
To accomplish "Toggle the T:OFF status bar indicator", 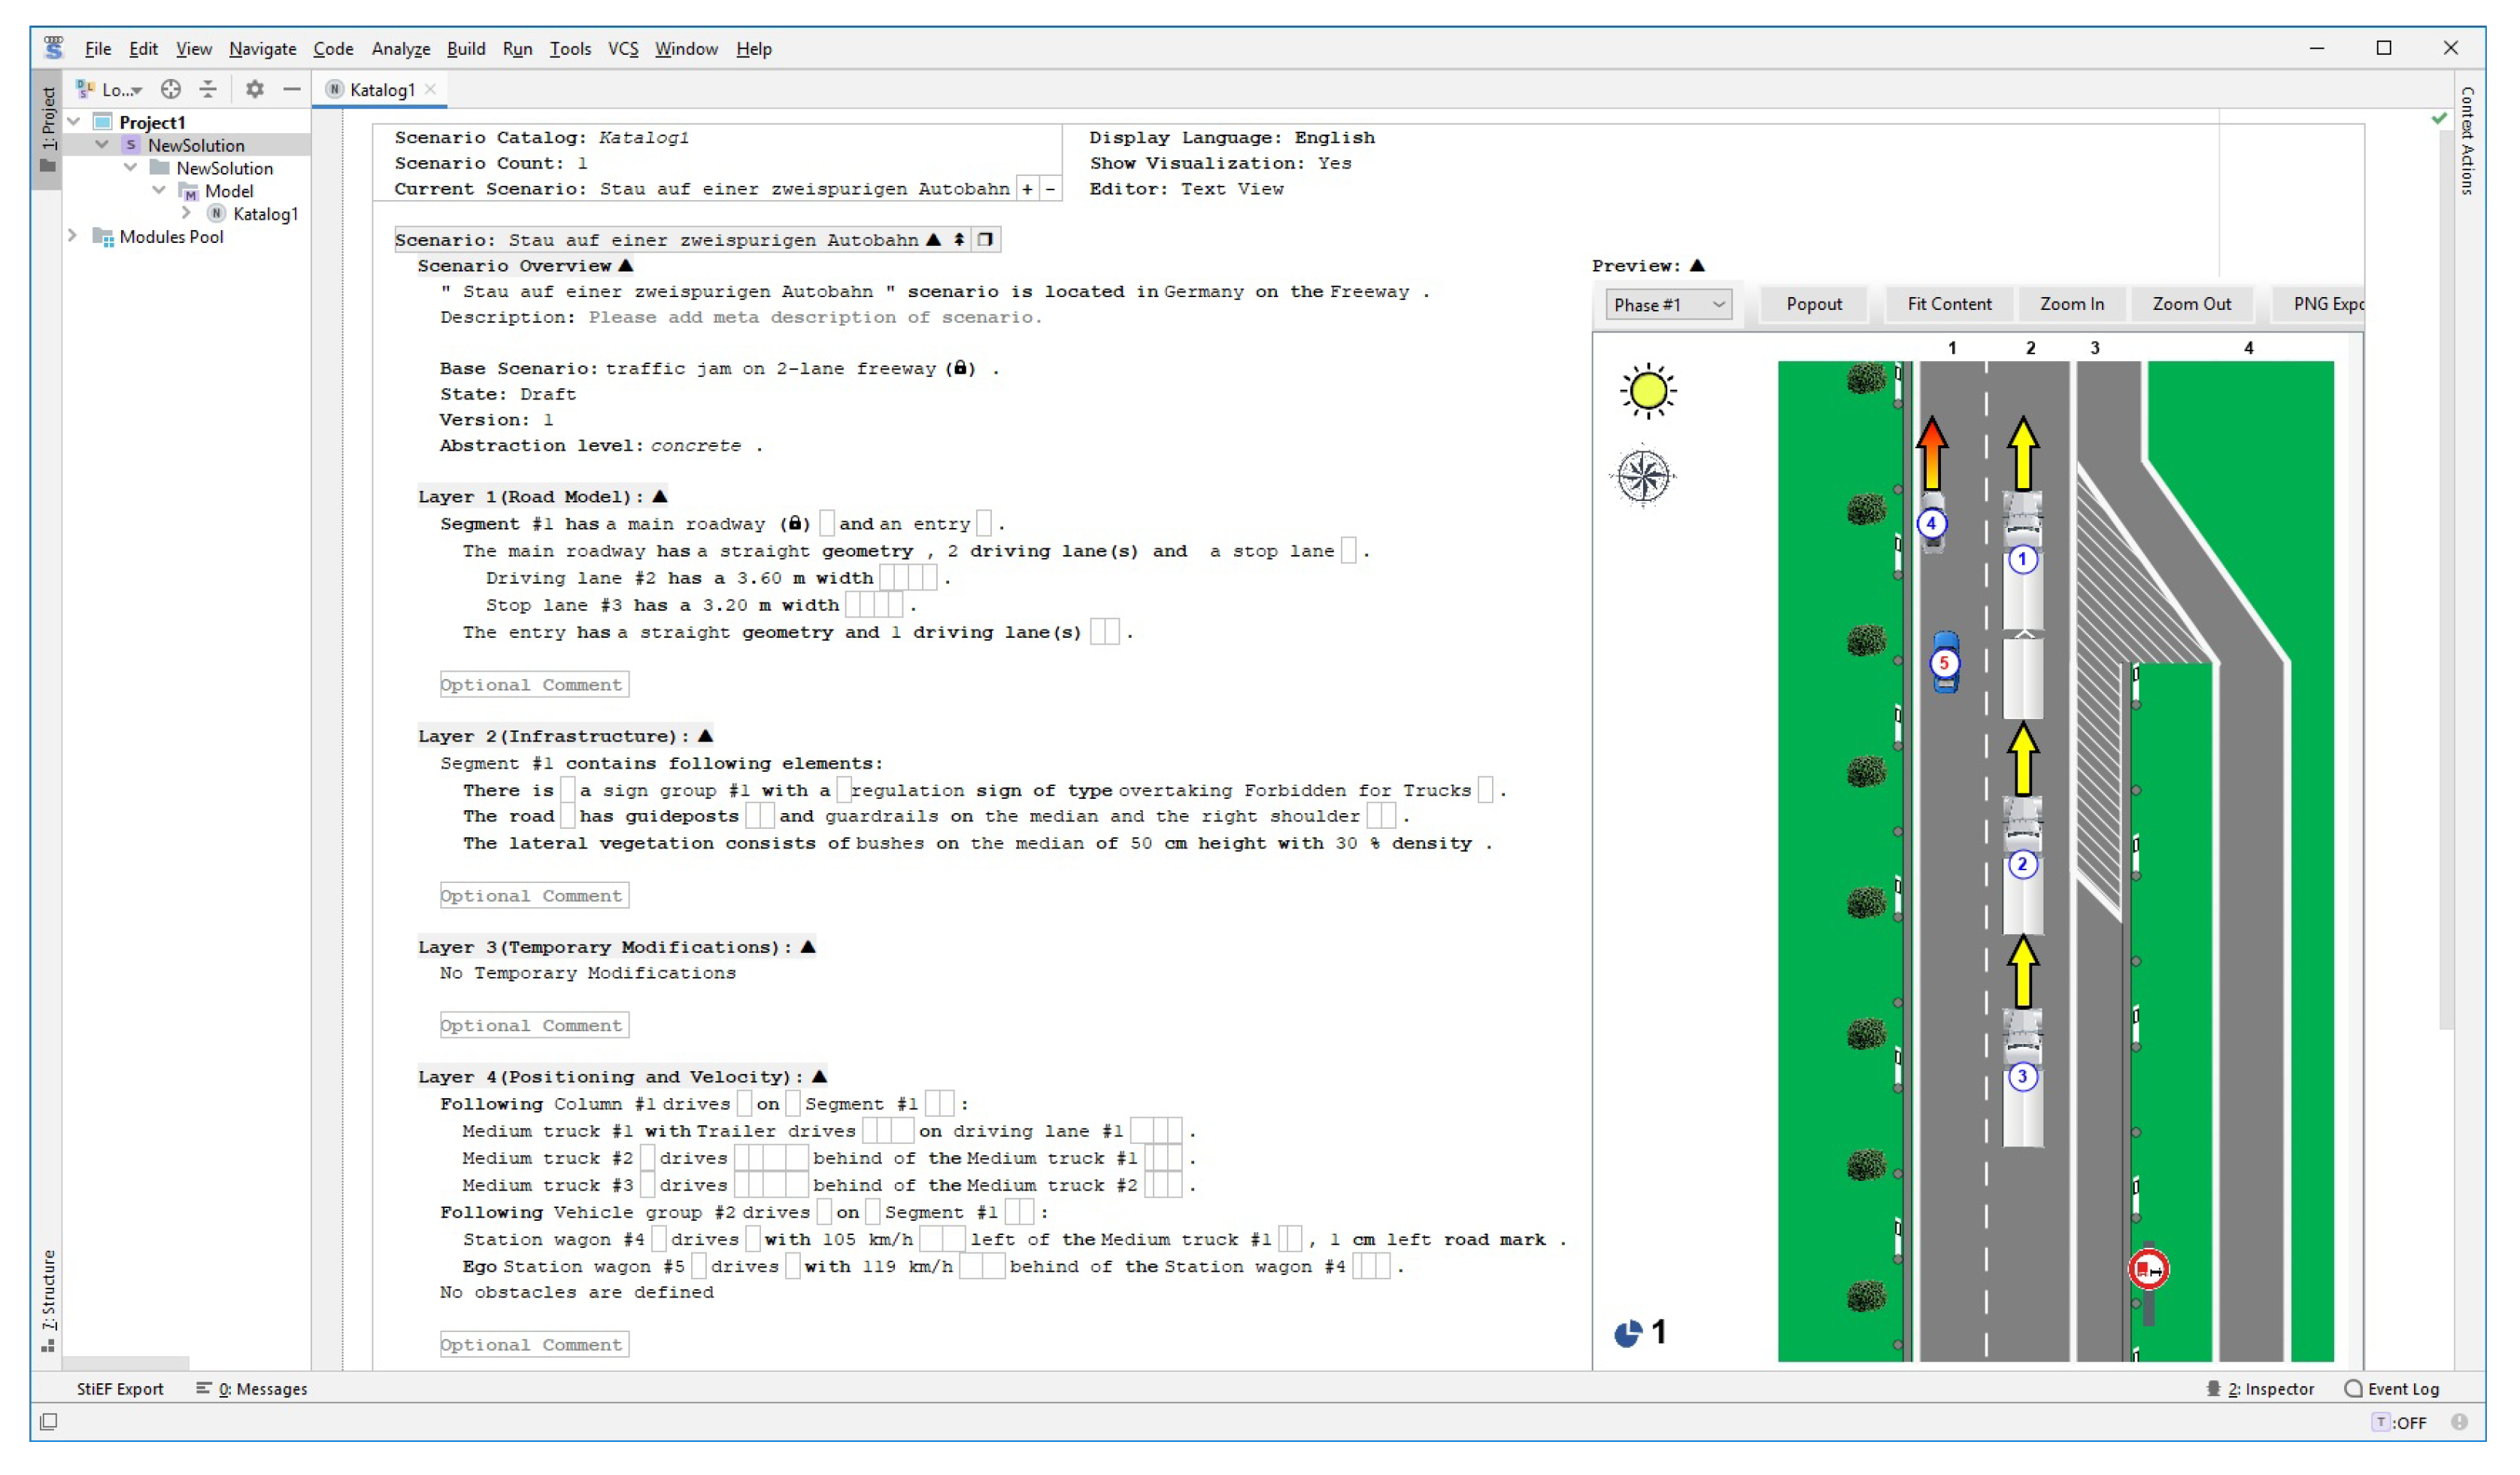I will (x=2400, y=1422).
